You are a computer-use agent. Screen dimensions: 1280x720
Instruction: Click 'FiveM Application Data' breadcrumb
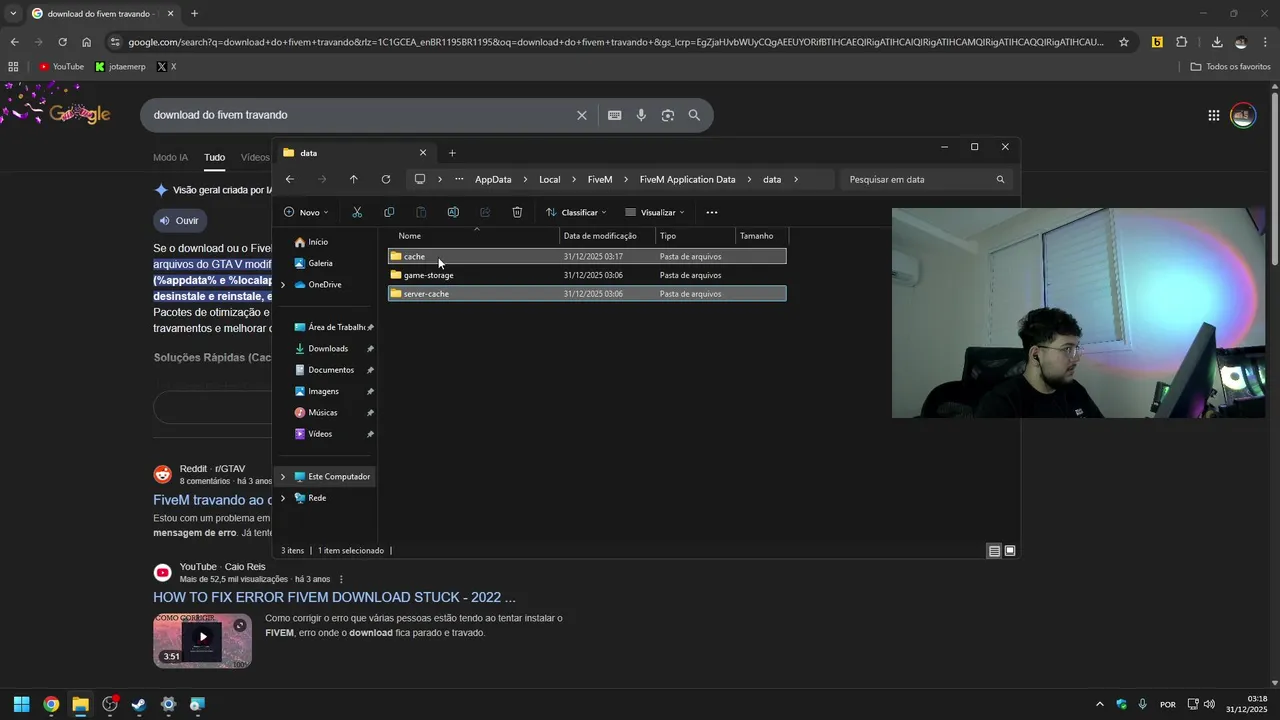[687, 180]
